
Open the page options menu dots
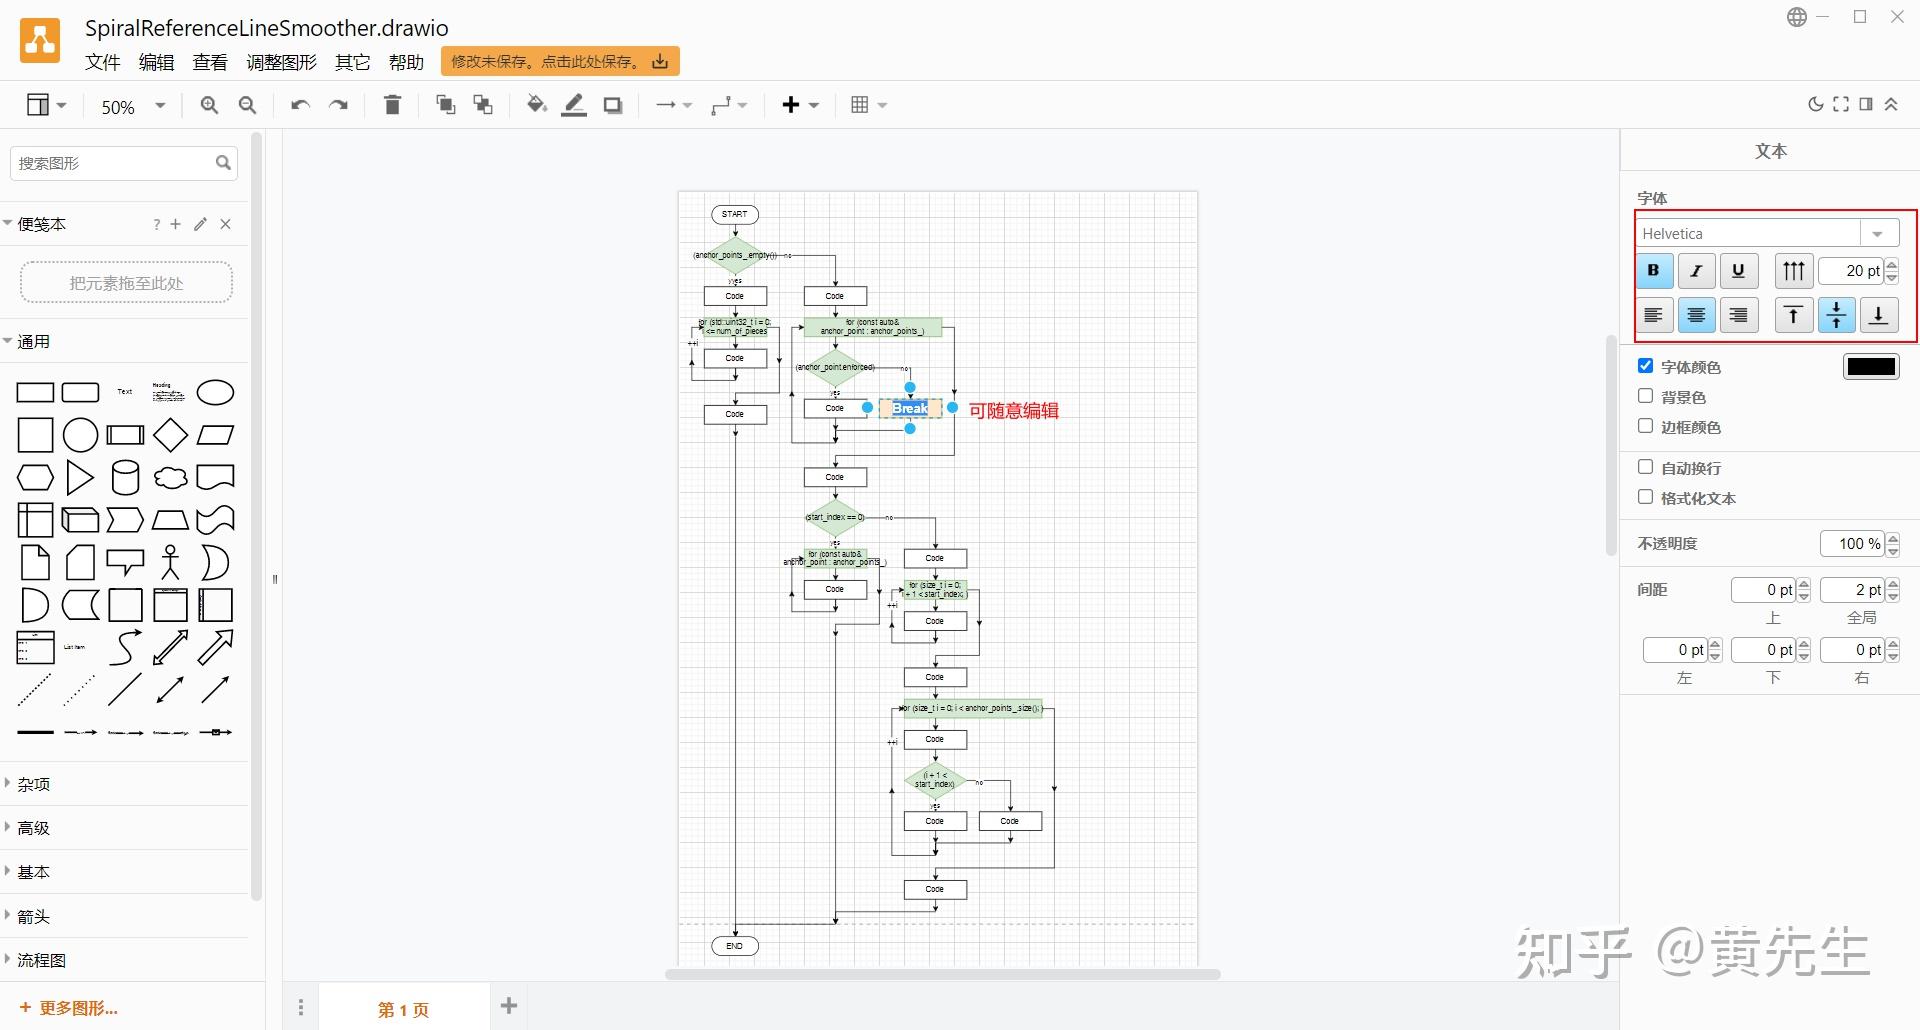(x=301, y=1008)
